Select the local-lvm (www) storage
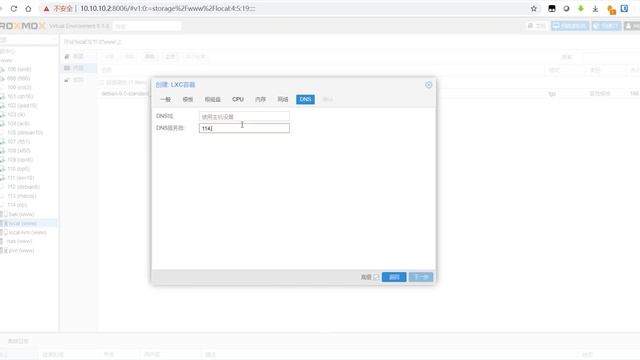This screenshot has height=360, width=640. 27,232
